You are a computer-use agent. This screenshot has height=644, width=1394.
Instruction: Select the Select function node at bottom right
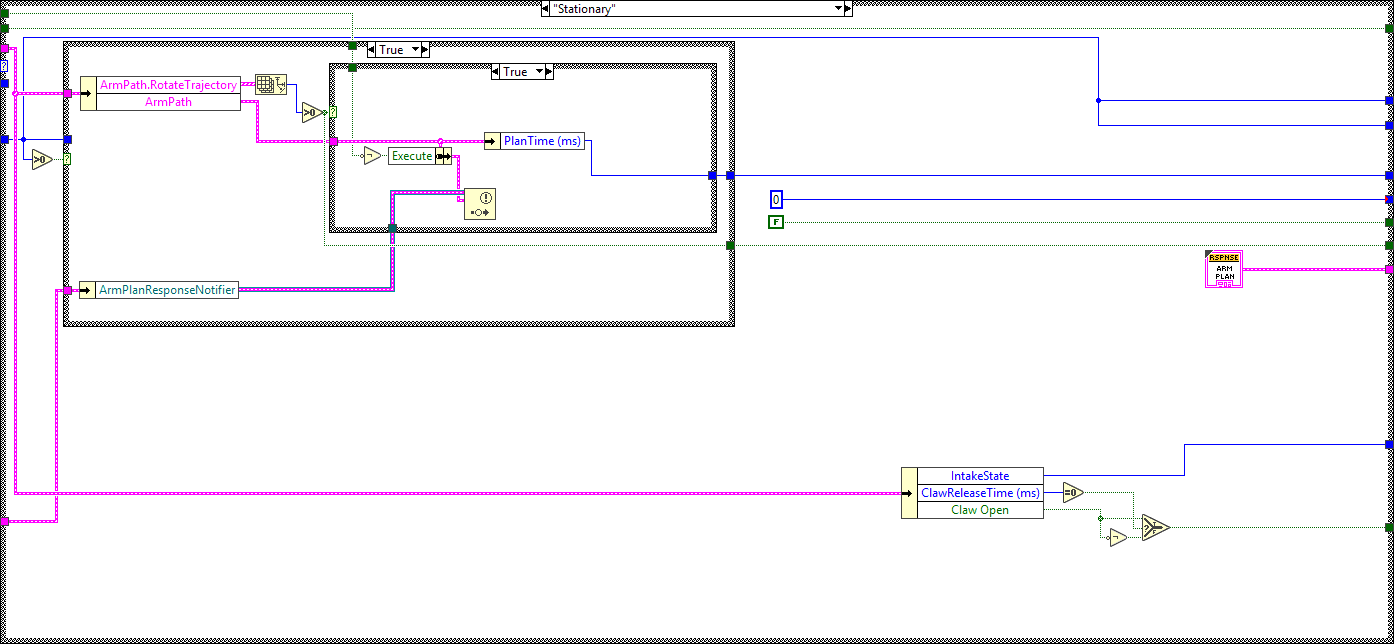(1155, 525)
